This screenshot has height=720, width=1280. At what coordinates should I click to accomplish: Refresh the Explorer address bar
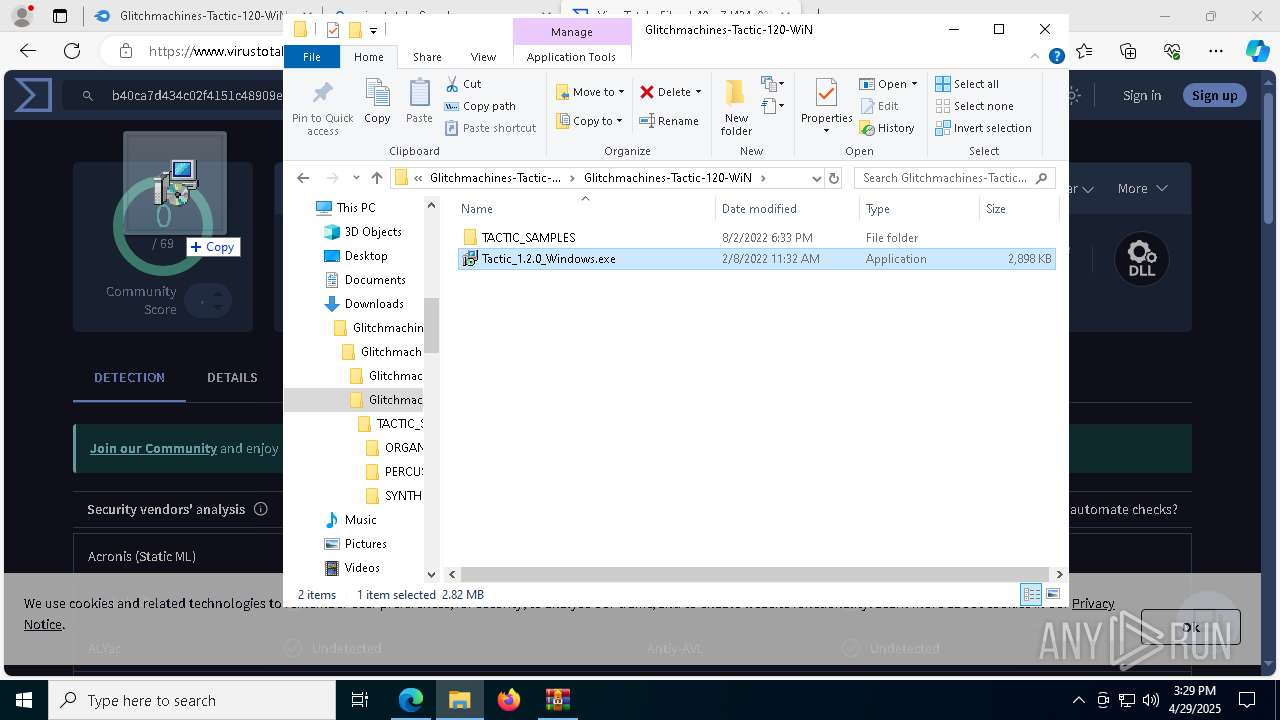pyautogui.click(x=834, y=178)
